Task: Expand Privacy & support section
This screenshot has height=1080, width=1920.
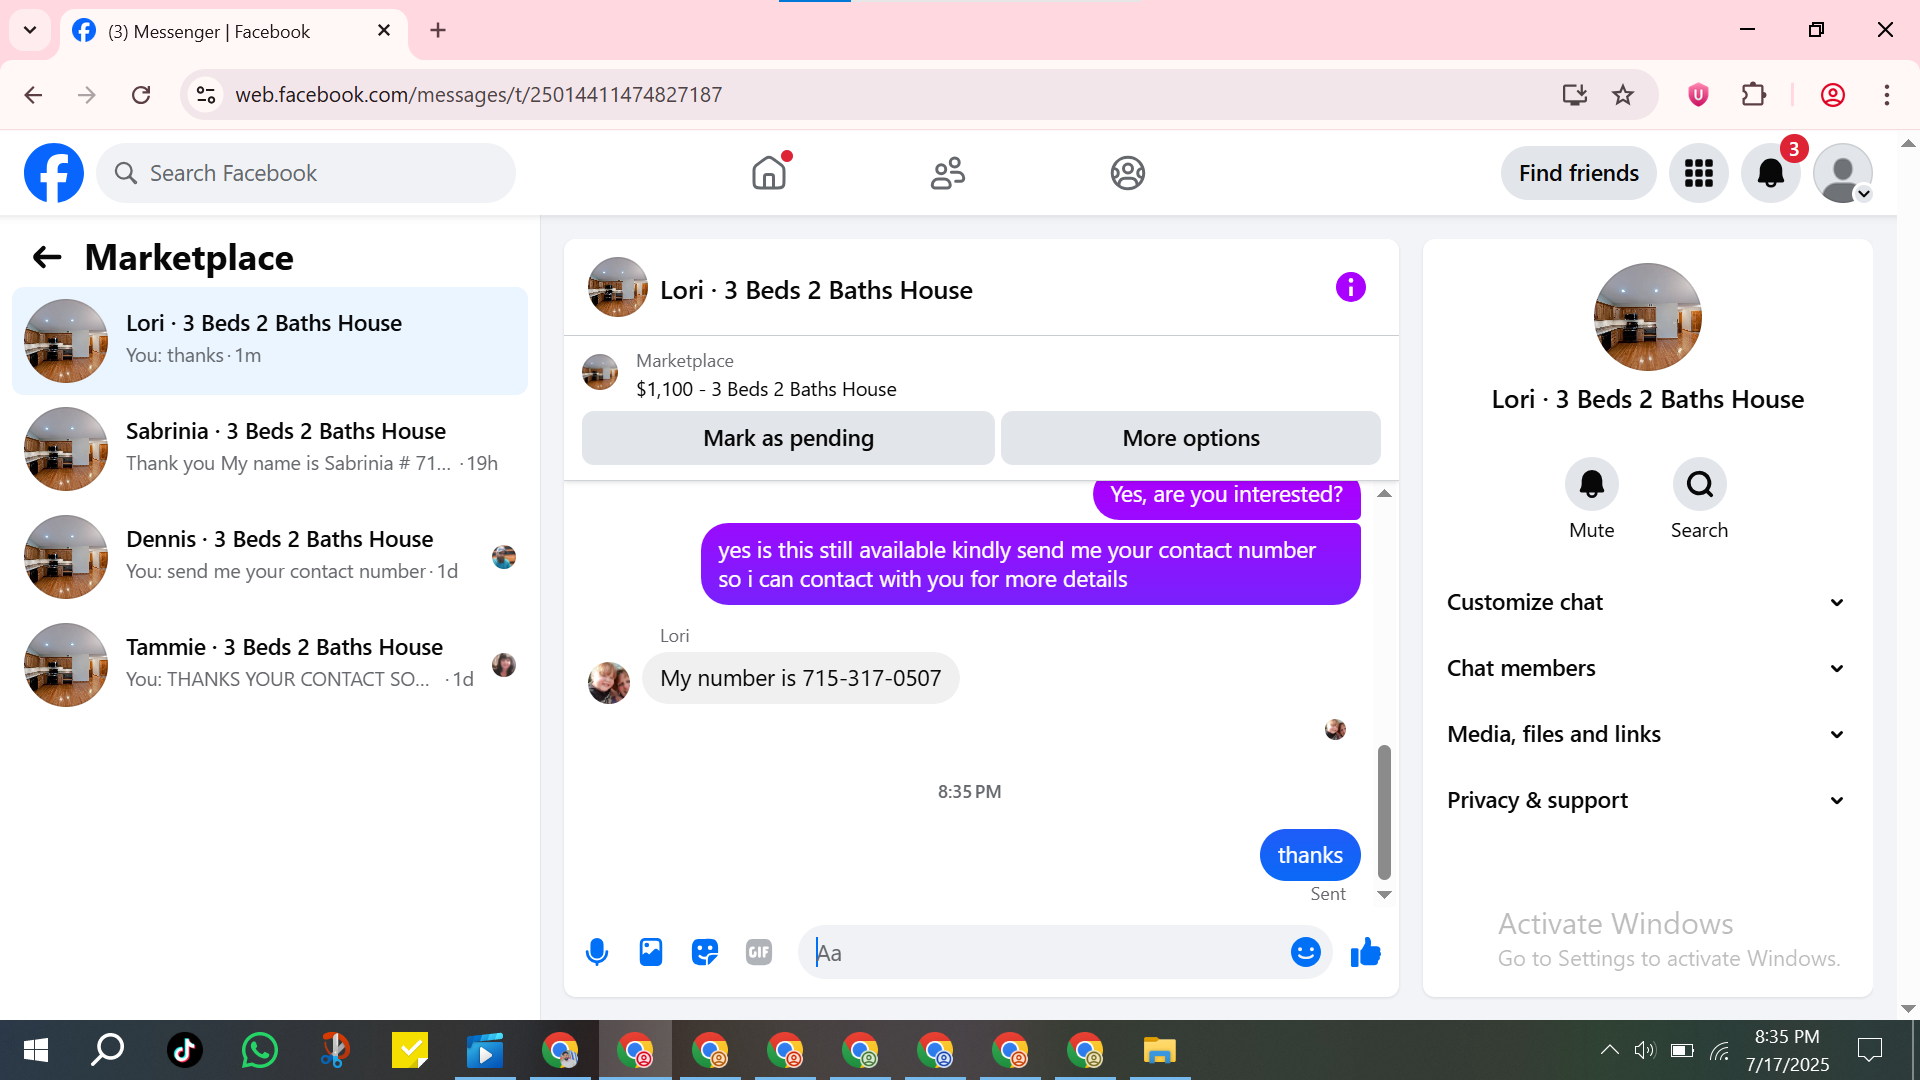Action: click(1646, 800)
